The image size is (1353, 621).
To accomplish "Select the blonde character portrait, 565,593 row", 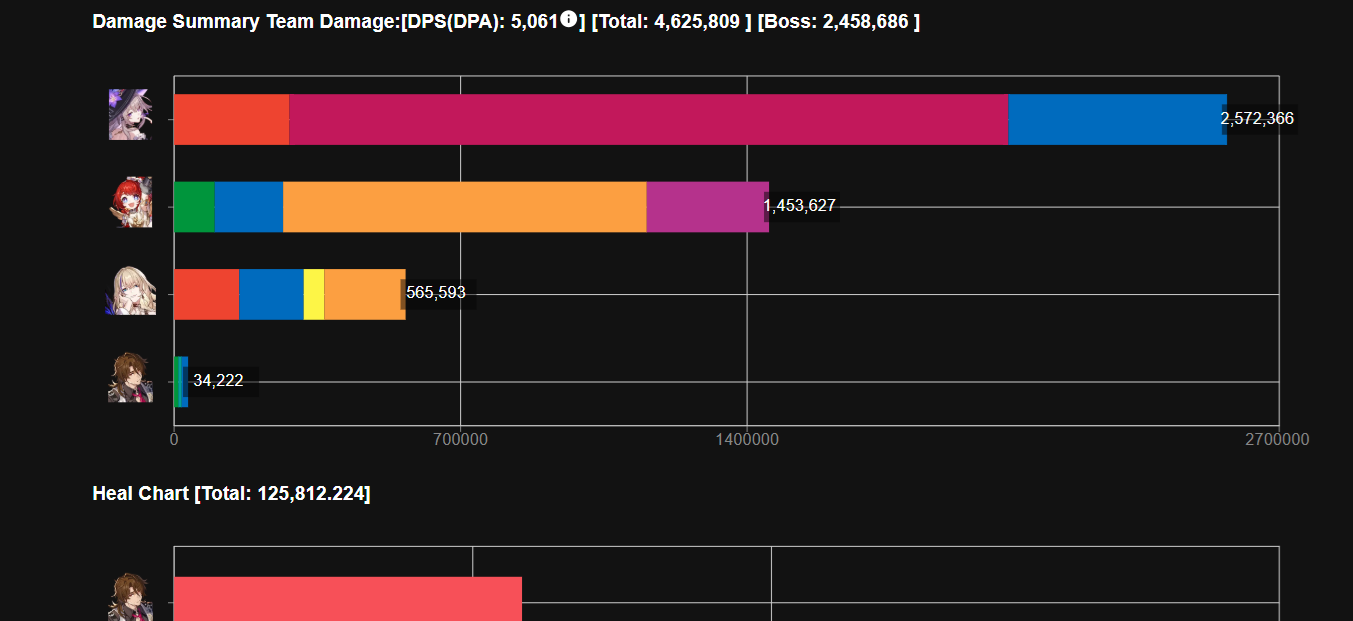I will 130,290.
